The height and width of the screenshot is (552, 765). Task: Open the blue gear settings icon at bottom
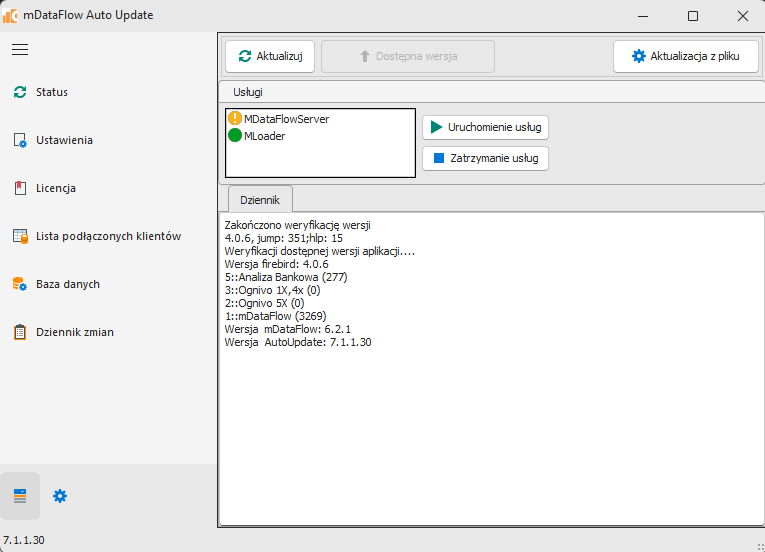[60, 496]
